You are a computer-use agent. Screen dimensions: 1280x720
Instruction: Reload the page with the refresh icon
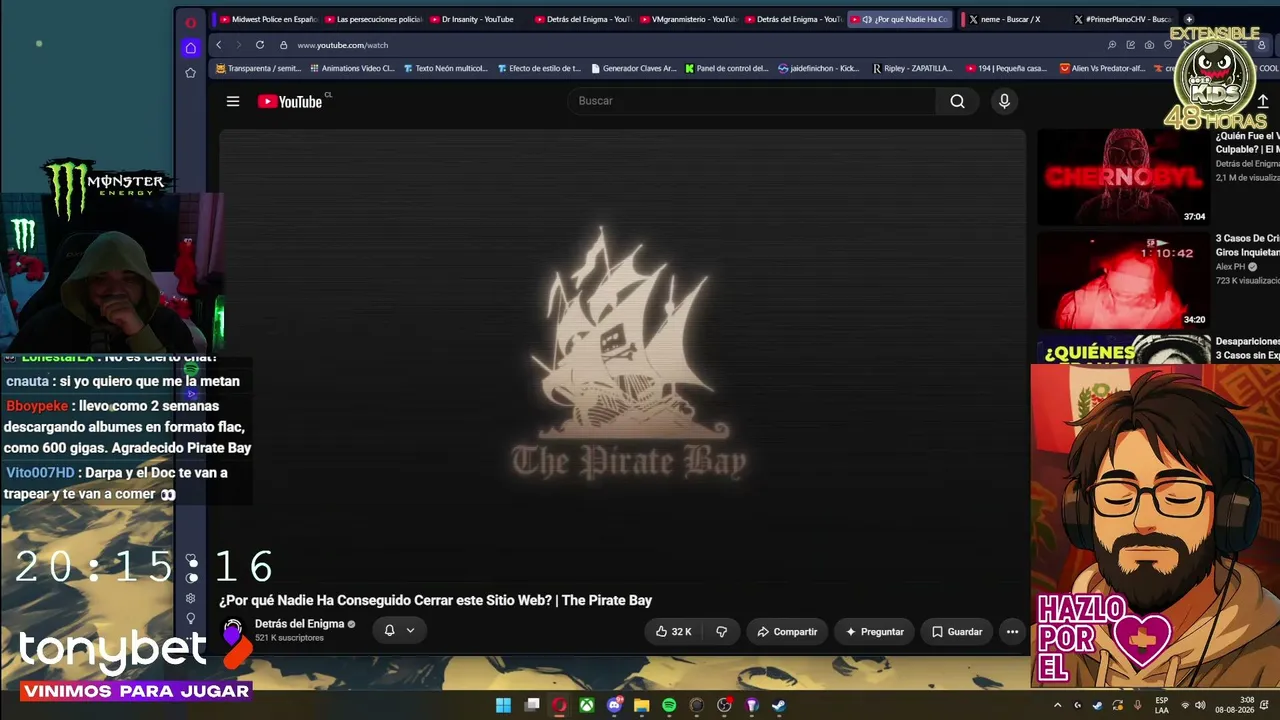260,45
